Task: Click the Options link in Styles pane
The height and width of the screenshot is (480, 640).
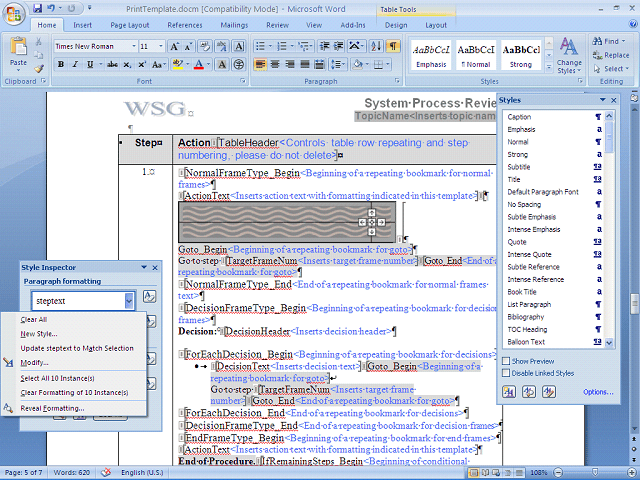Action: tap(598, 392)
